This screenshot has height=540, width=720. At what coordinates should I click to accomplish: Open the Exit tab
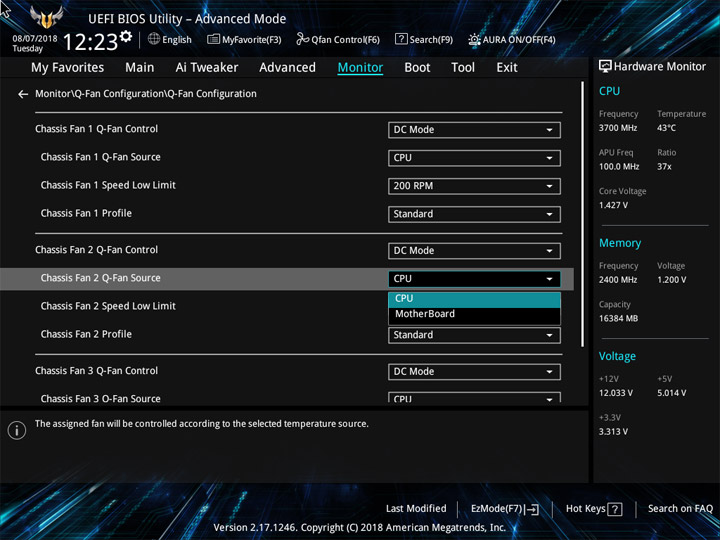click(507, 68)
